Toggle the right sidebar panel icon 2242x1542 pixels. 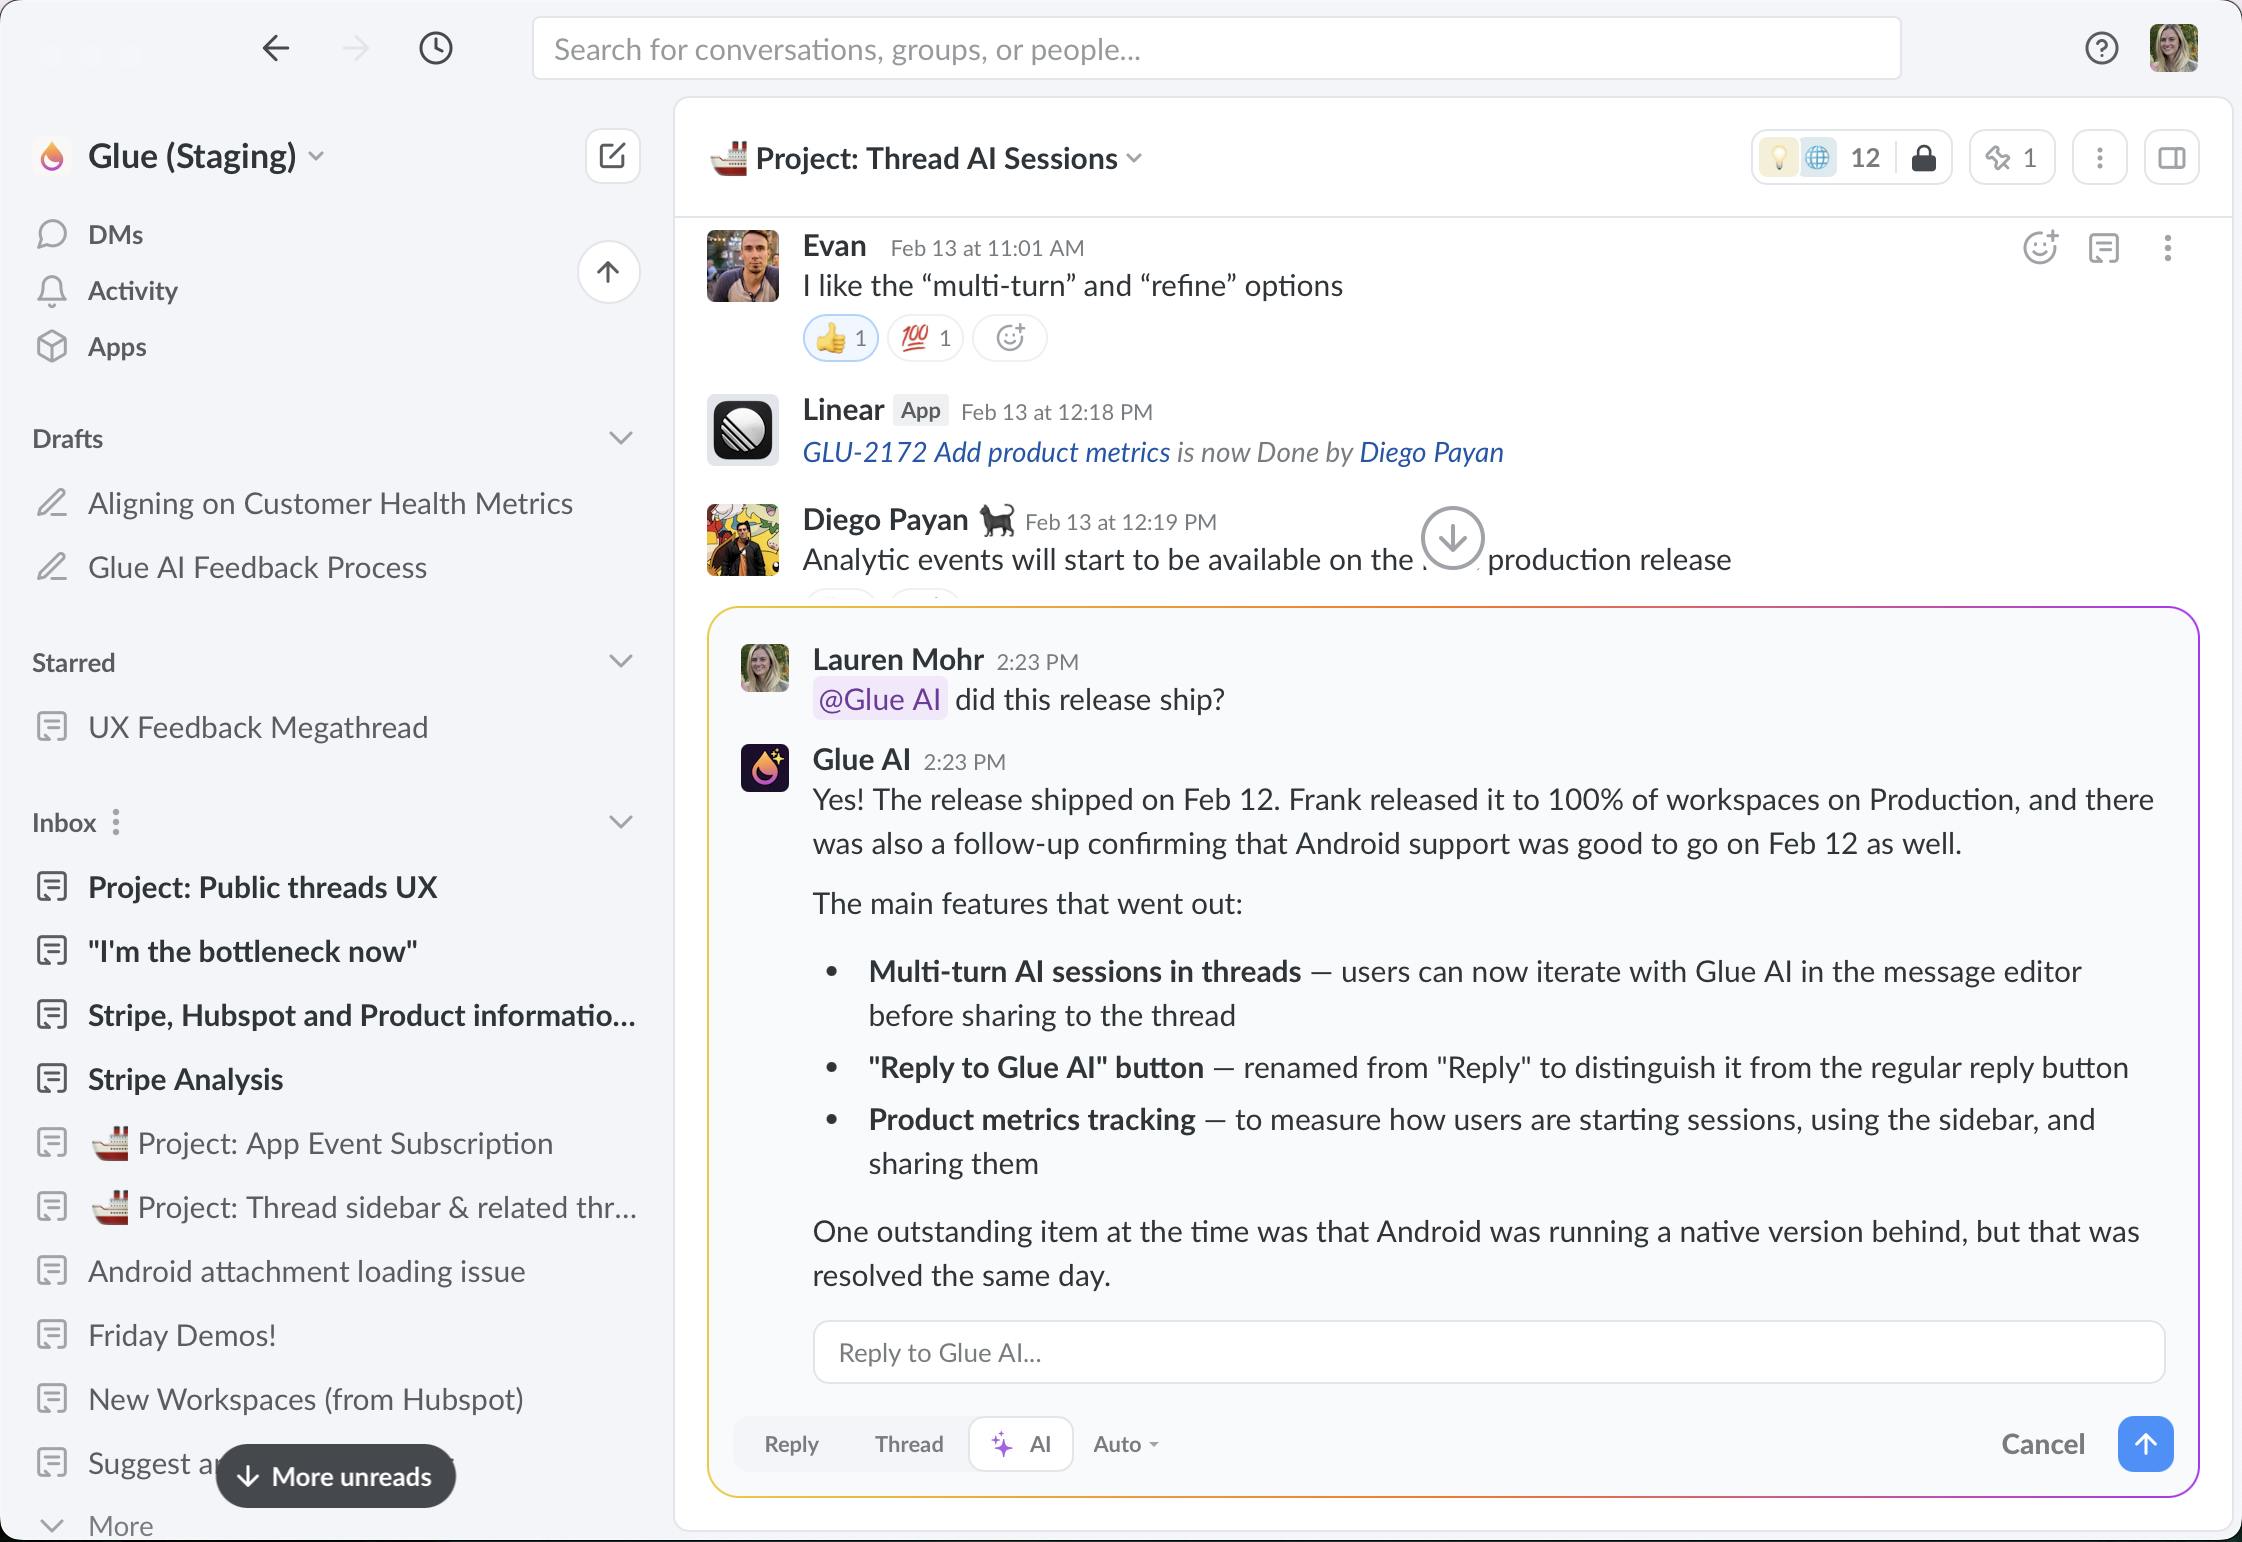(2171, 158)
